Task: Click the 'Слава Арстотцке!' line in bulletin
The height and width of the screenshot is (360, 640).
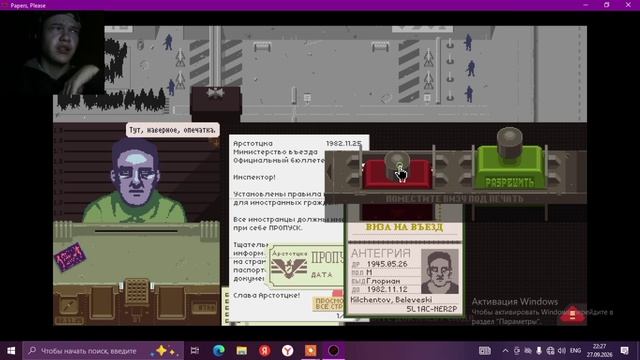Action: [267, 295]
